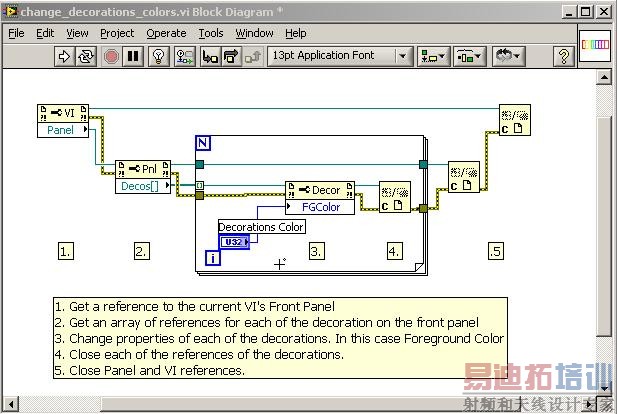Click the For Loop N count terminal
Image resolution: width=617 pixels, height=414 pixels.
tap(203, 143)
